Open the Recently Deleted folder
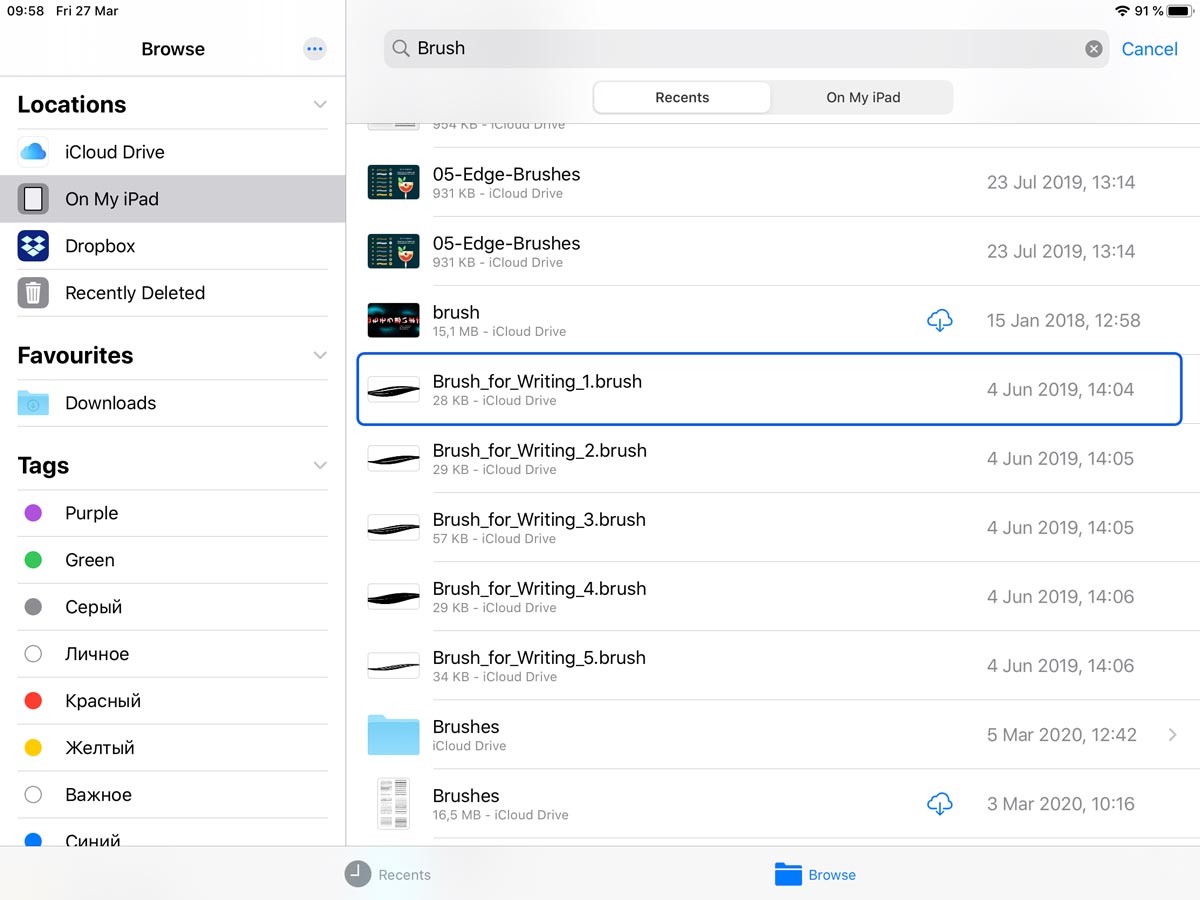Image resolution: width=1200 pixels, height=900 pixels. point(134,292)
